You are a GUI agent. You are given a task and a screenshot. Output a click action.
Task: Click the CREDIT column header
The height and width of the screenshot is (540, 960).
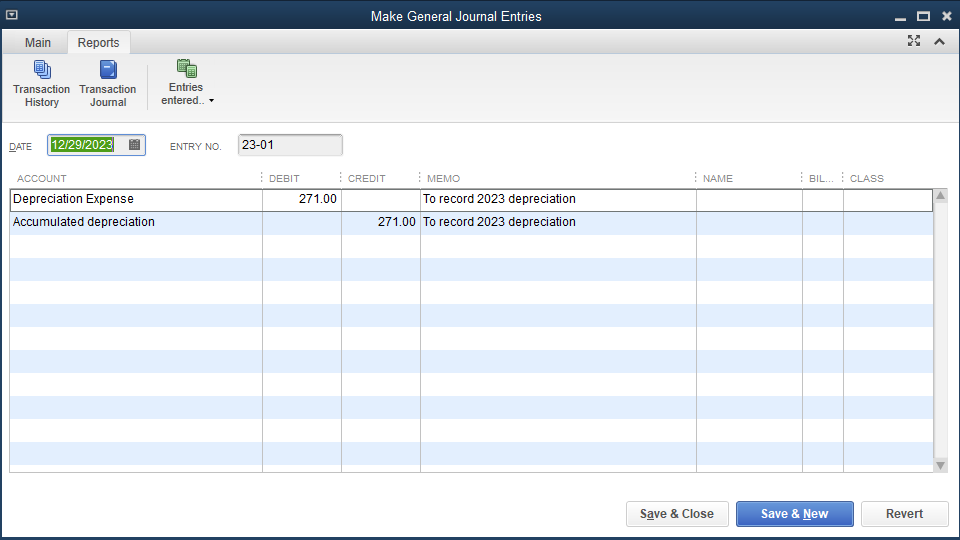point(367,179)
